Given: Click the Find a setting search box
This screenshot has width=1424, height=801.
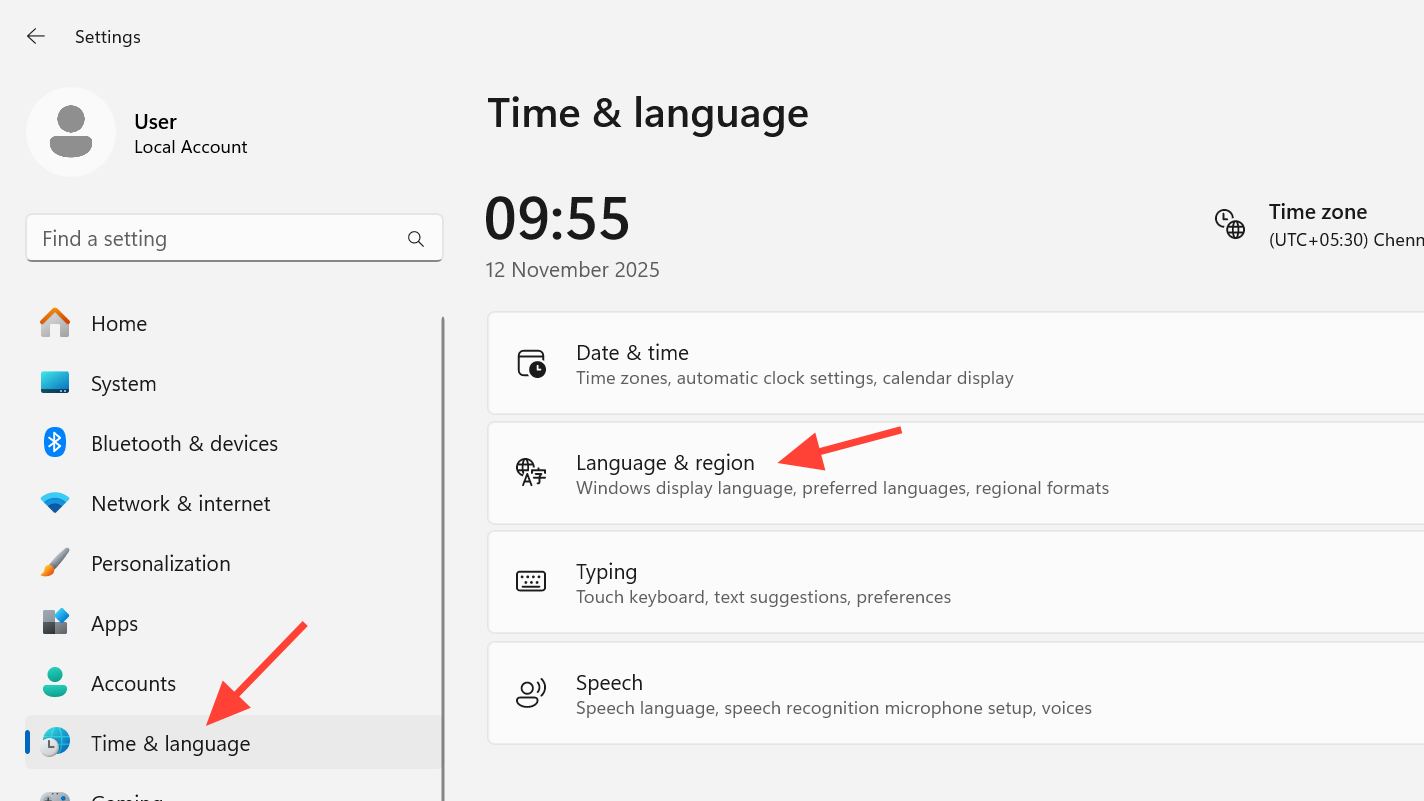Looking at the screenshot, I should [x=234, y=238].
